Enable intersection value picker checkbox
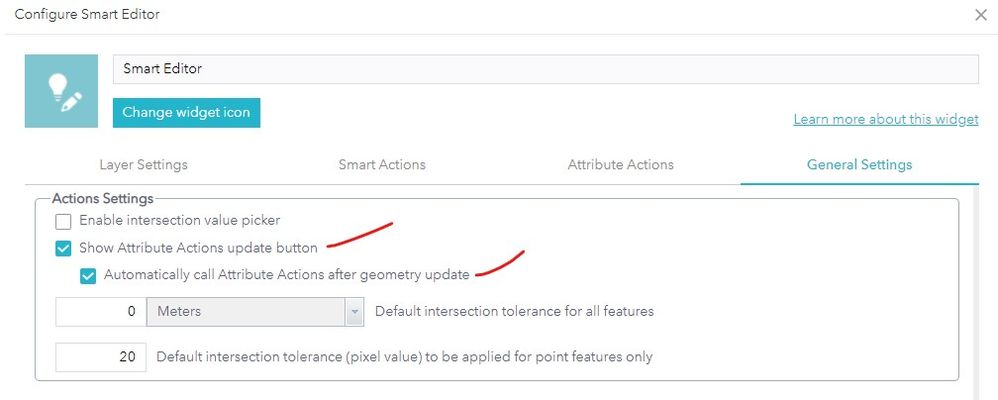This screenshot has height=400, width=998. (64, 222)
